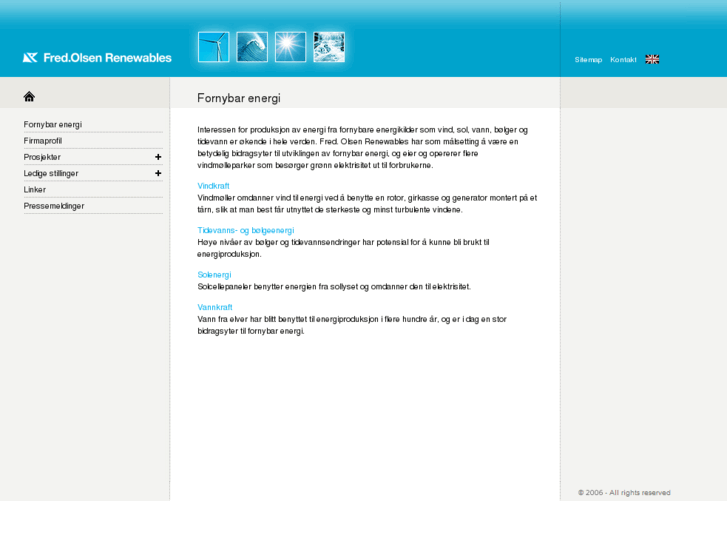Click the home icon in sidebar

[29, 96]
